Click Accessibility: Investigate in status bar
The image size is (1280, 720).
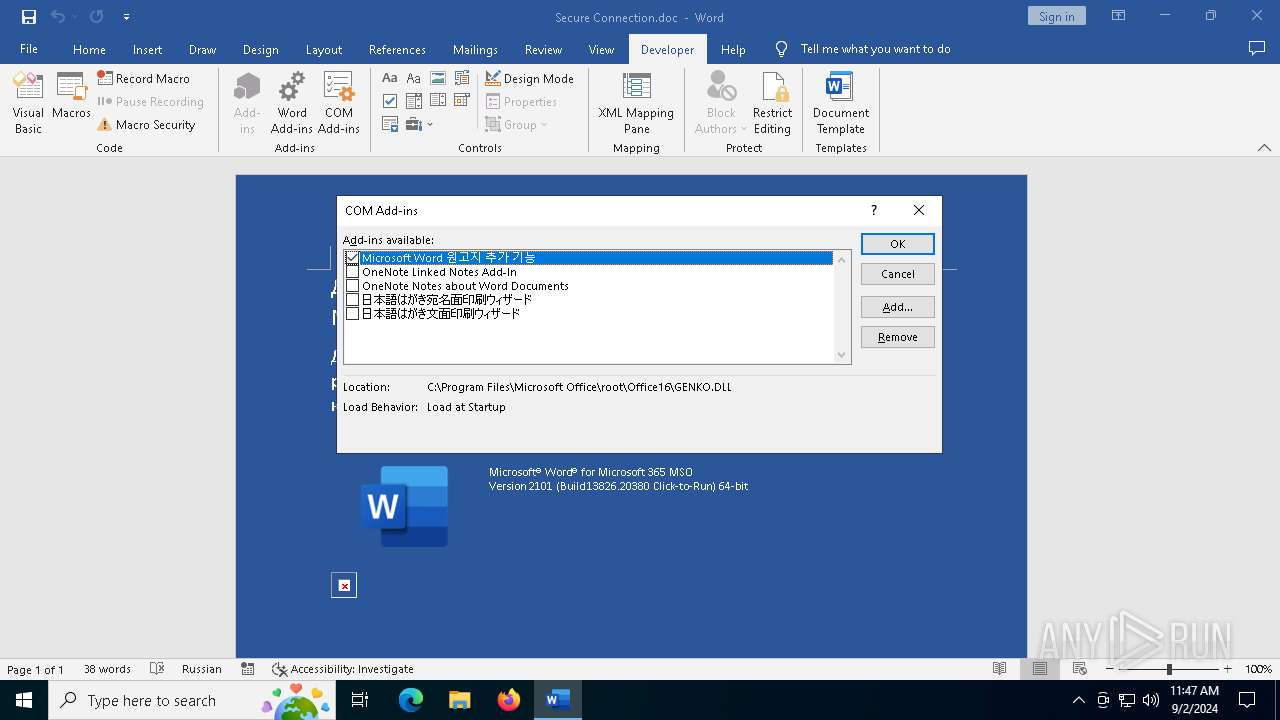click(343, 669)
